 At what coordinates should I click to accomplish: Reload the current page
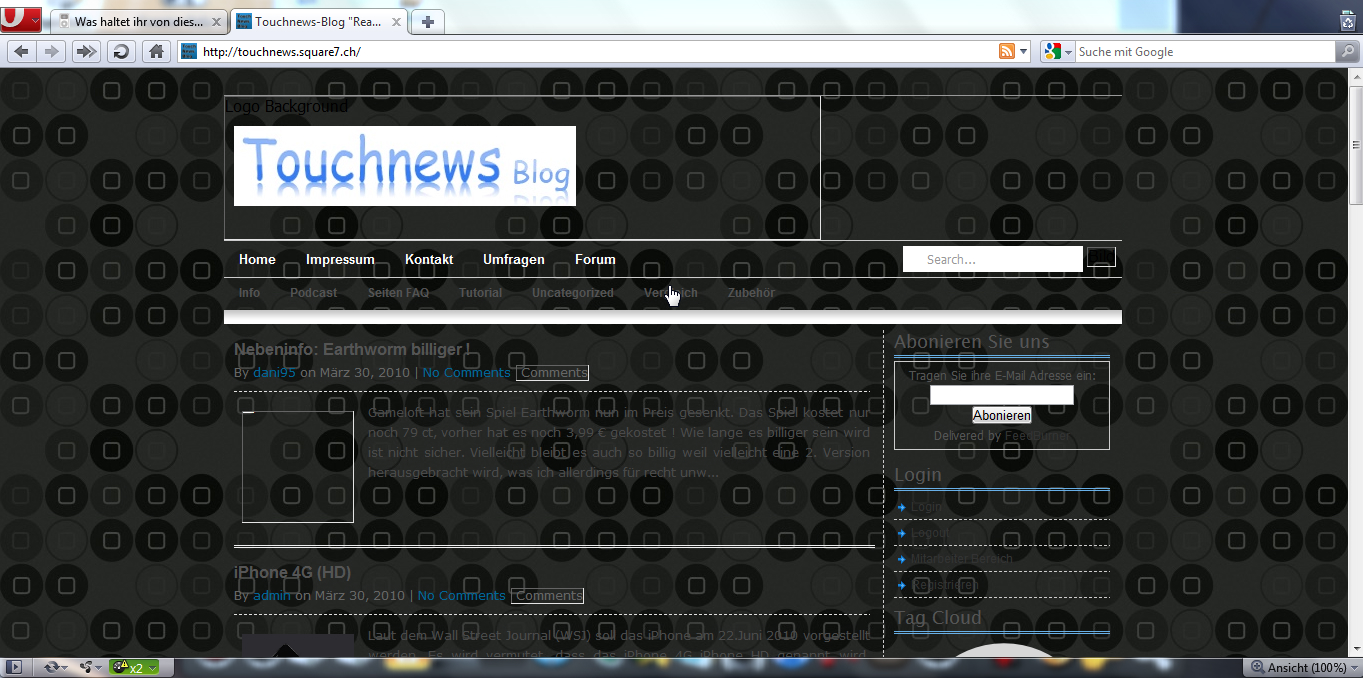coord(121,52)
